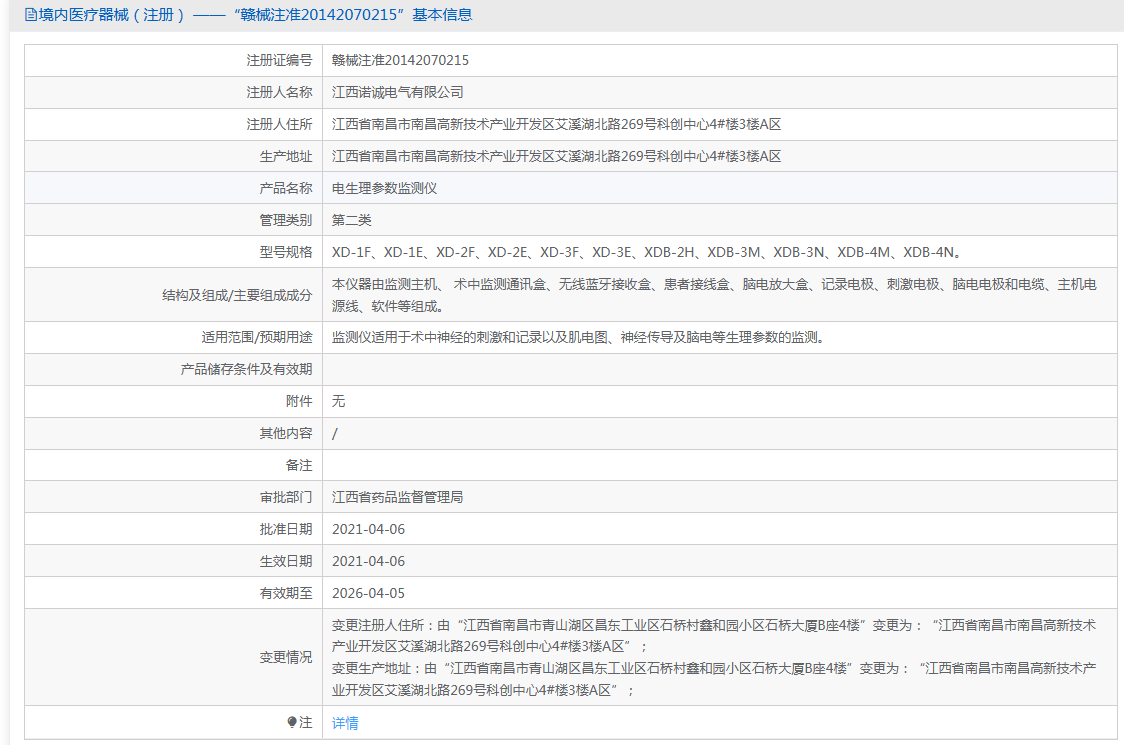Select the company name 江西诺诚电气有限公司
The image size is (1124, 745).
coord(397,92)
